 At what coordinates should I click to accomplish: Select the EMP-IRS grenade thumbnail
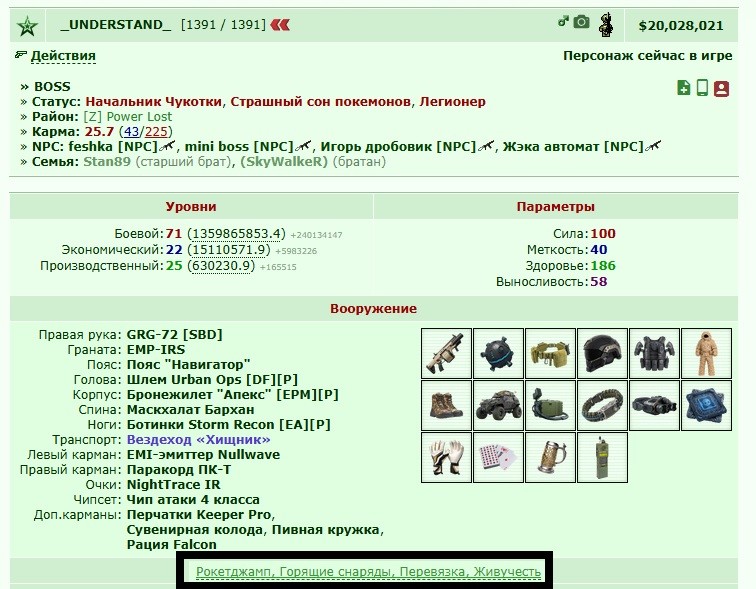coord(499,353)
